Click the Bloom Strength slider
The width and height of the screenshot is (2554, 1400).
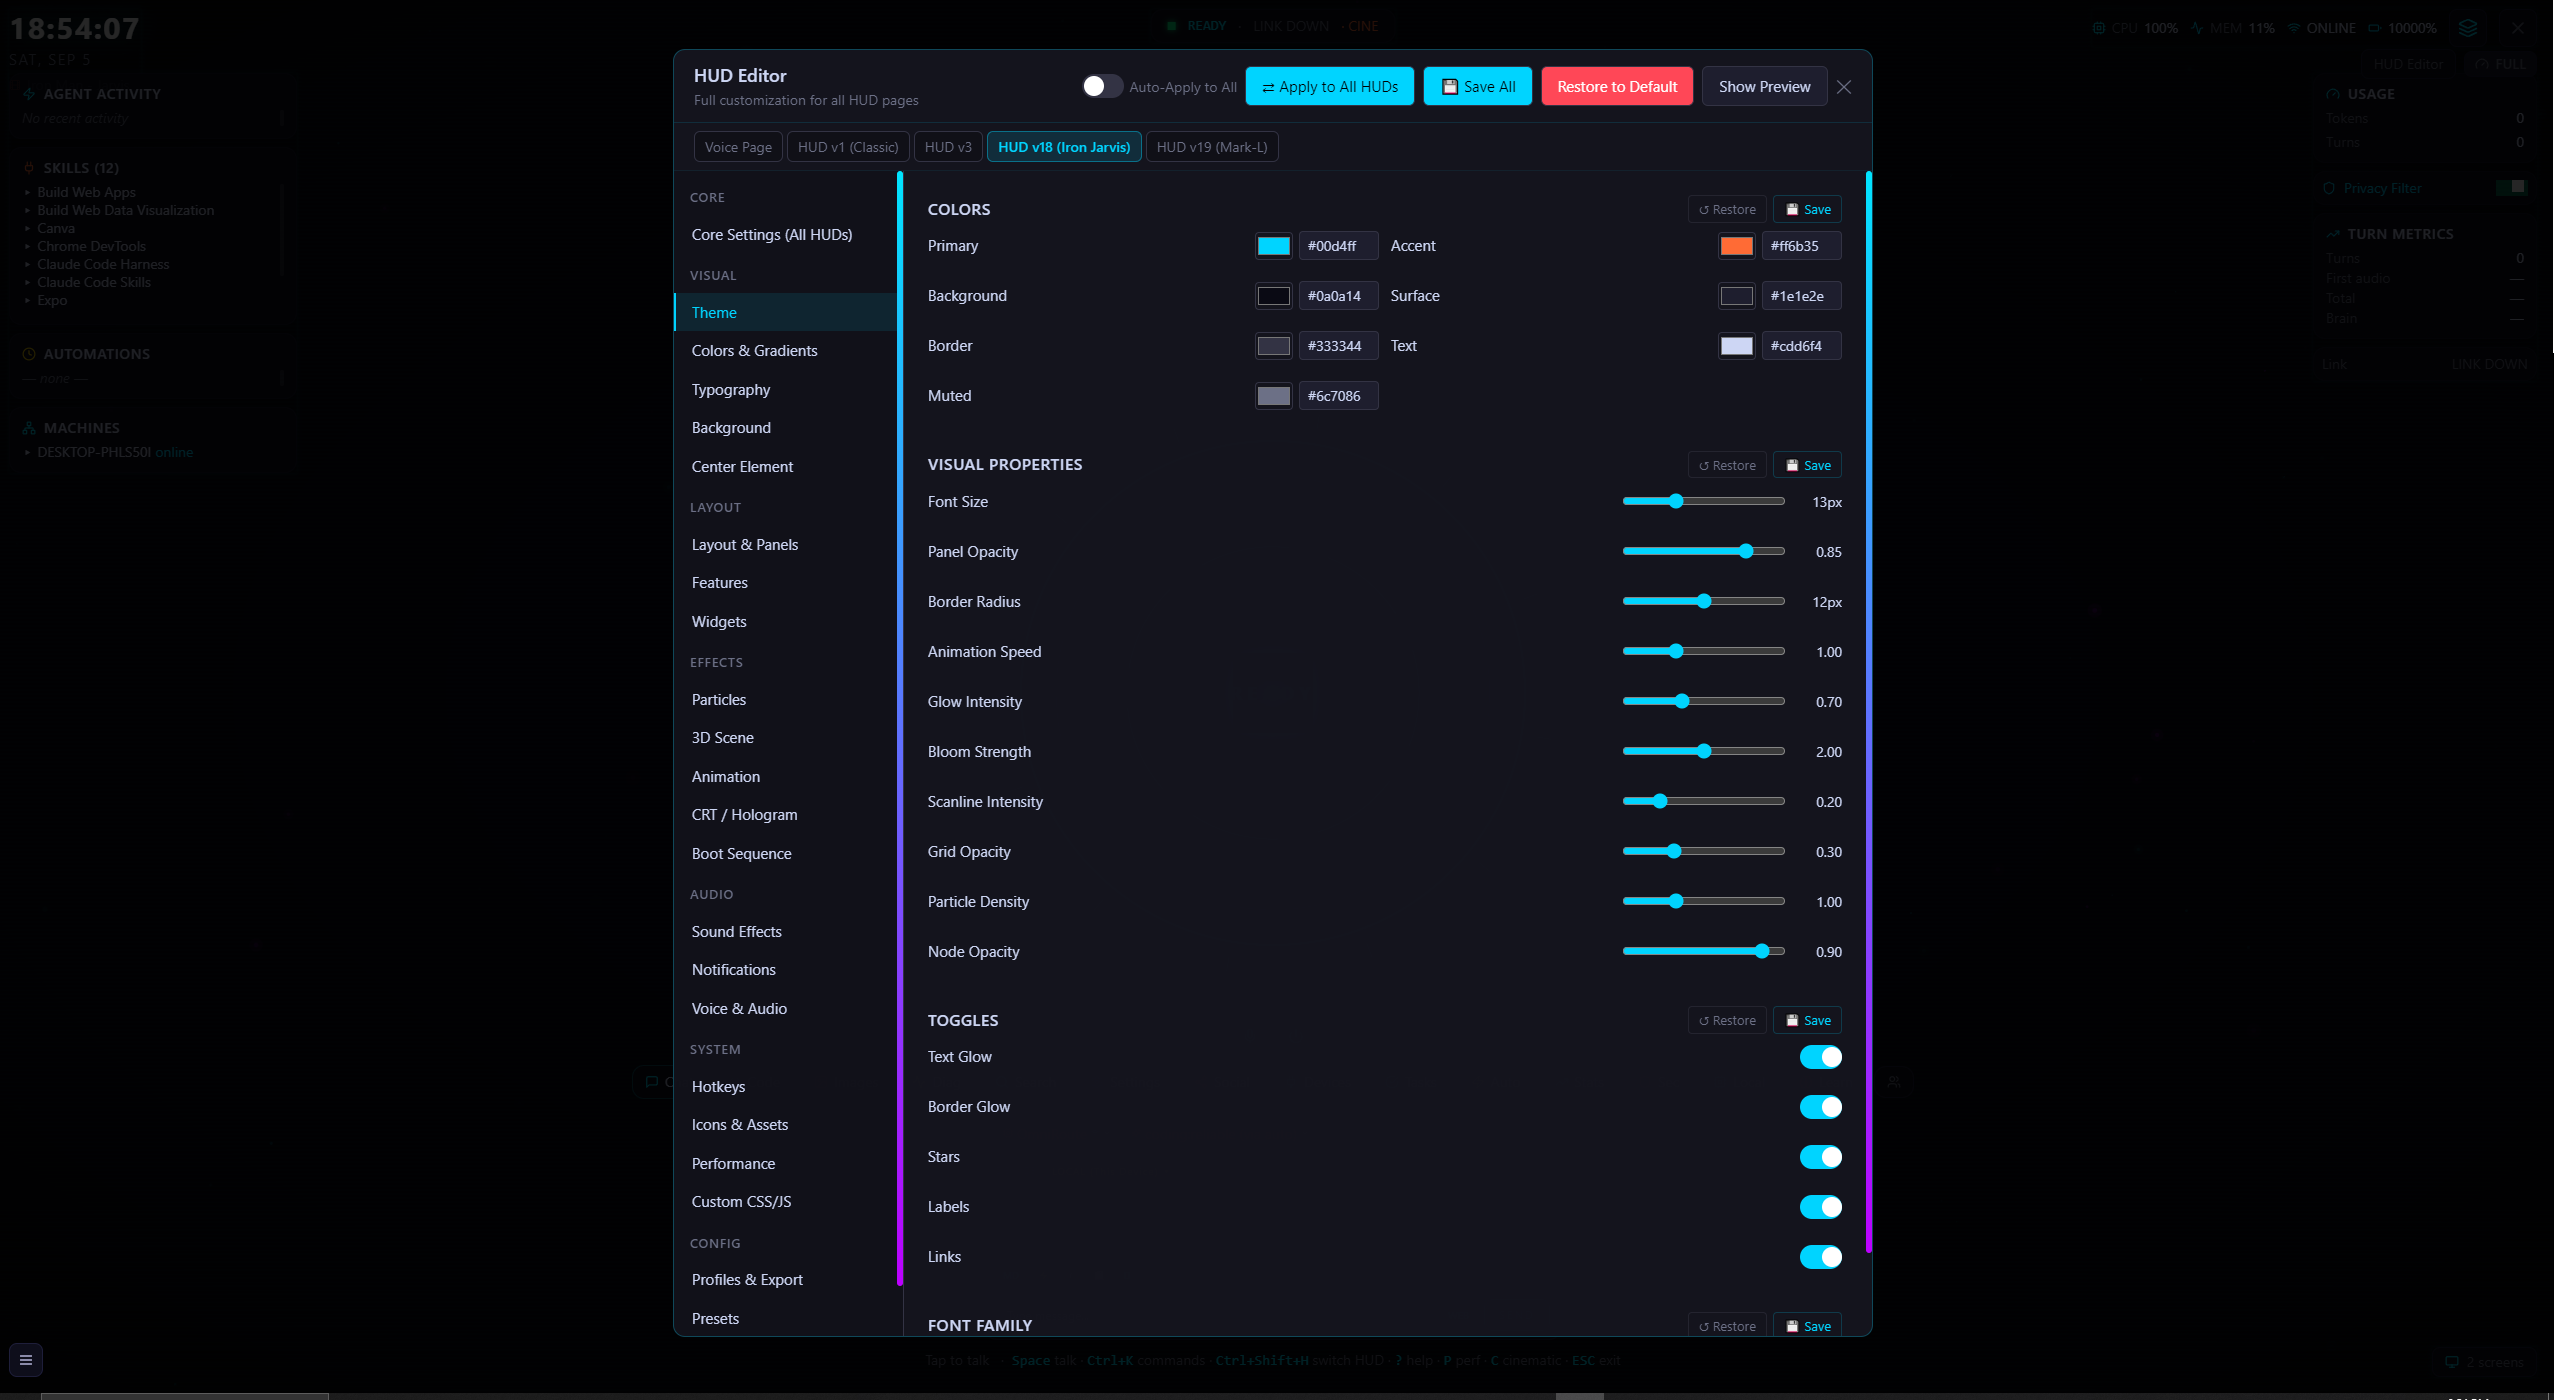1703,751
